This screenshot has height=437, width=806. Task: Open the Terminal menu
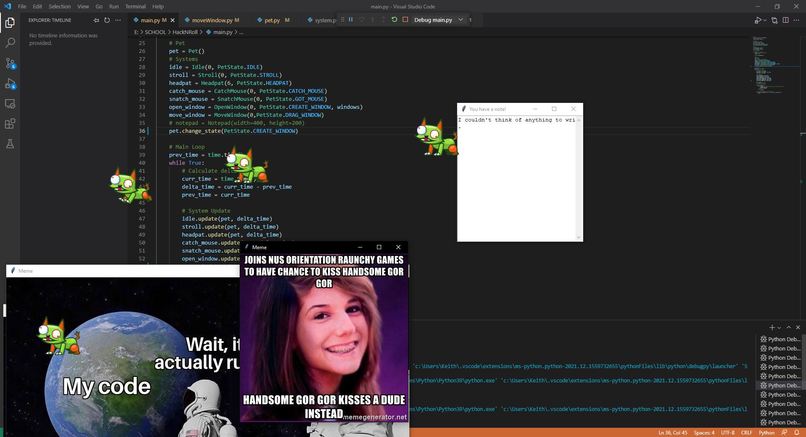(x=136, y=6)
